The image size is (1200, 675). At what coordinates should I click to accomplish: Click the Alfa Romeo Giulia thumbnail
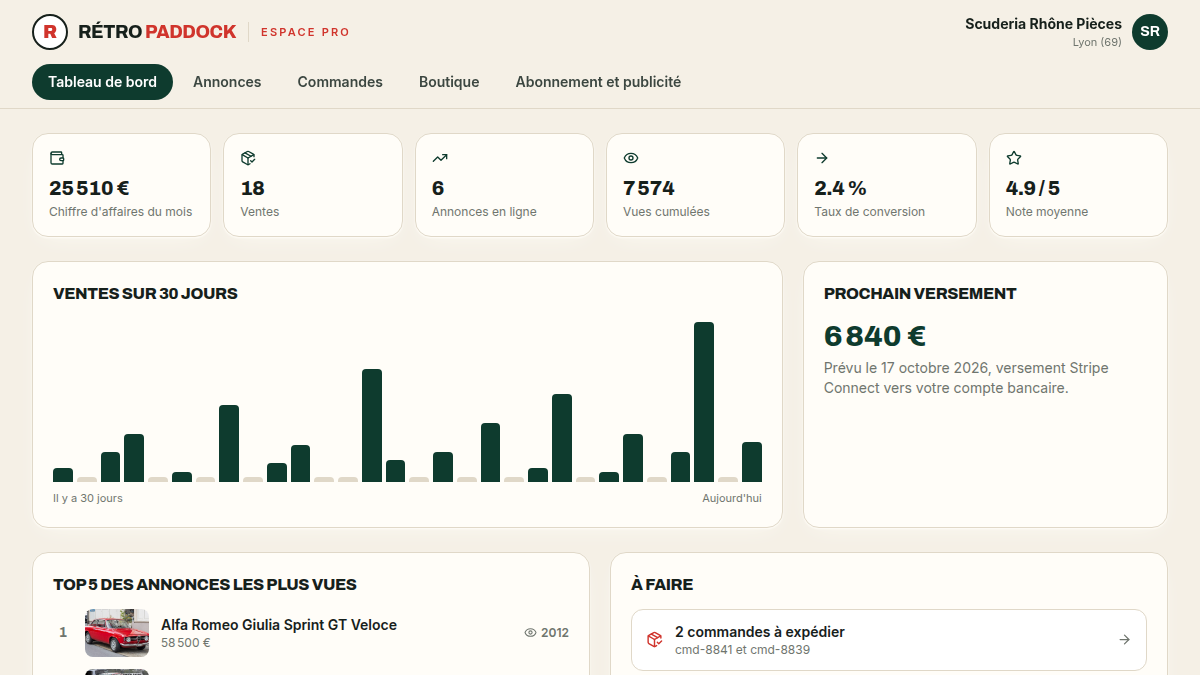click(117, 633)
